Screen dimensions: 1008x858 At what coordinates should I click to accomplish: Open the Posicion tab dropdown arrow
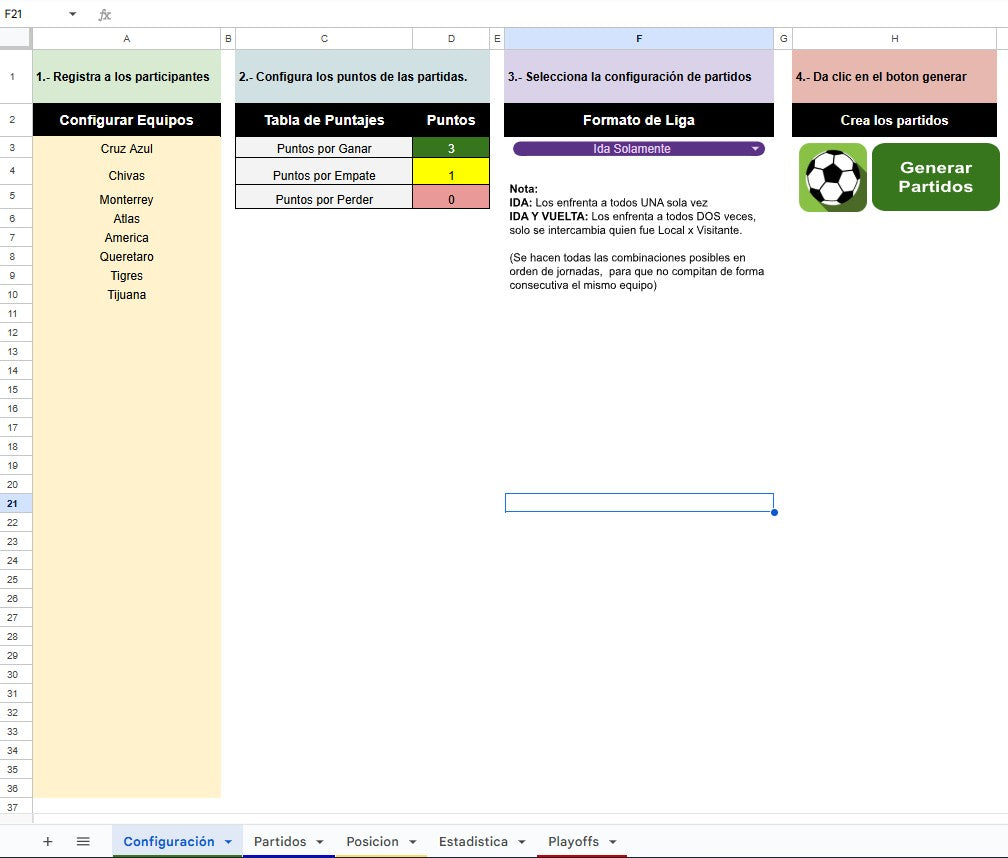point(410,841)
